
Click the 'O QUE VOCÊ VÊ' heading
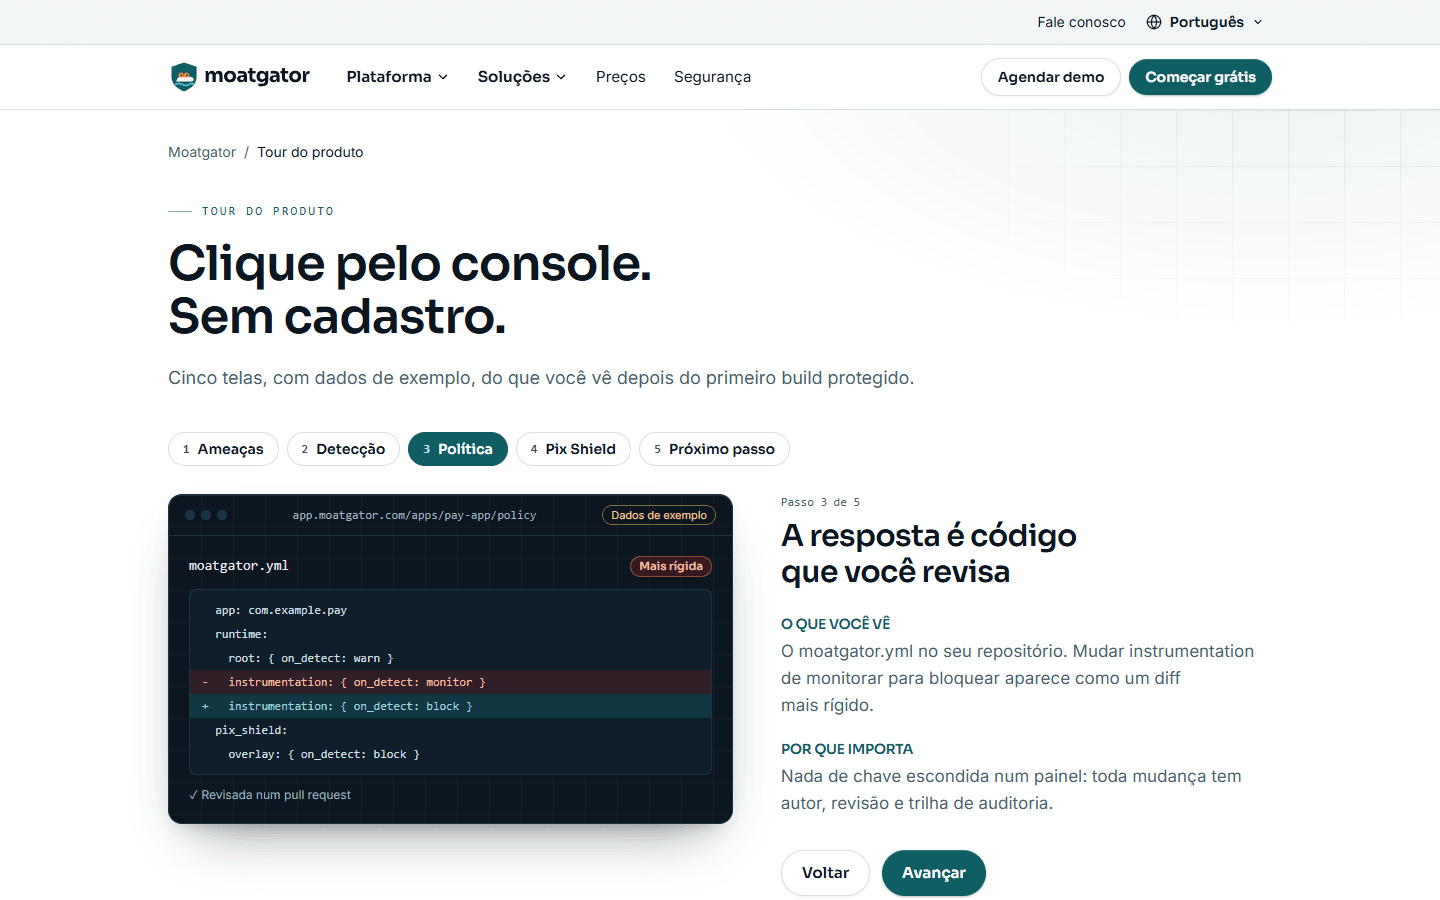[835, 624]
